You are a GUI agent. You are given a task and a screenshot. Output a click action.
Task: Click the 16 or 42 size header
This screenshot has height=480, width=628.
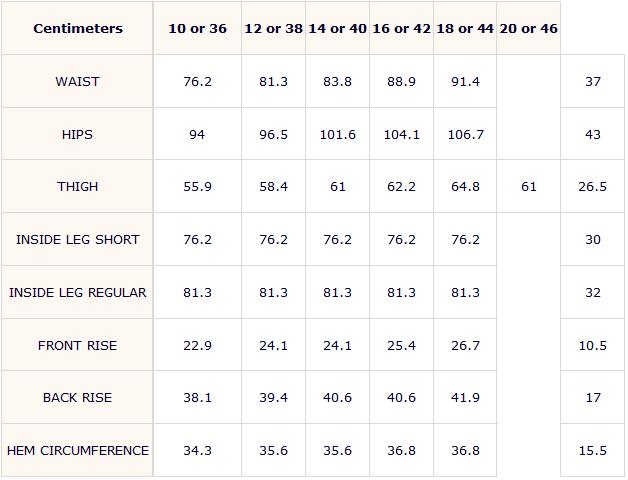pyautogui.click(x=401, y=28)
